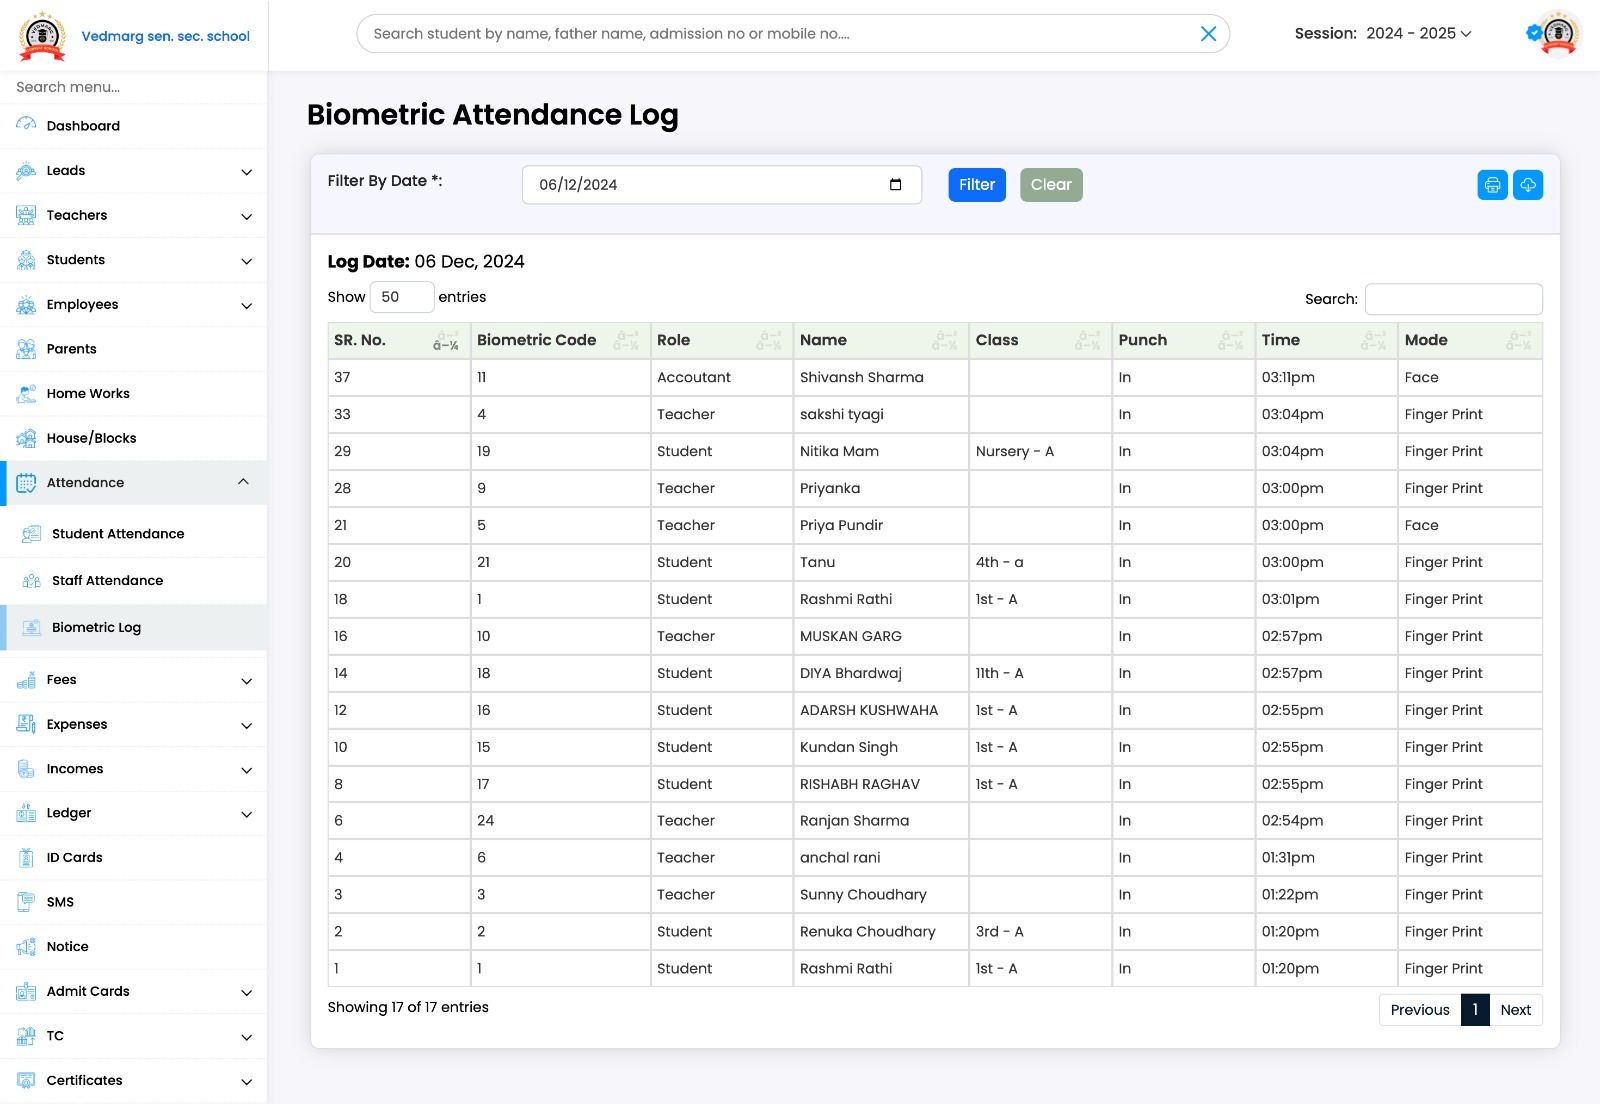Click the clear X in the search bar
The width and height of the screenshot is (1600, 1104).
coord(1208,33)
